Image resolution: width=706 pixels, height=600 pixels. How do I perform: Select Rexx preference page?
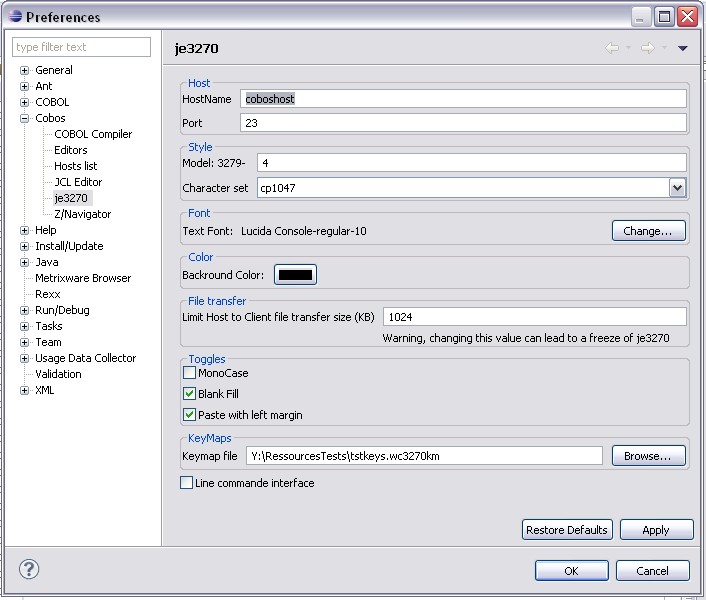point(48,294)
